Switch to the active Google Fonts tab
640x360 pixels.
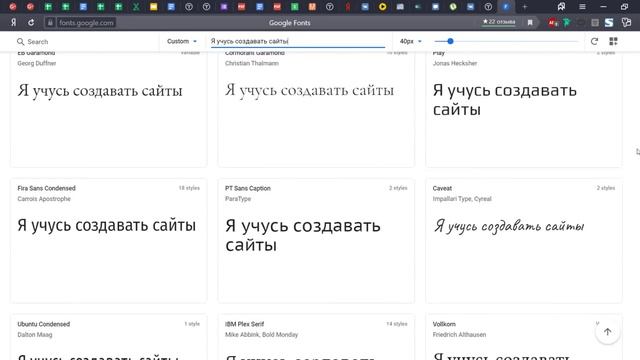click(x=506, y=7)
